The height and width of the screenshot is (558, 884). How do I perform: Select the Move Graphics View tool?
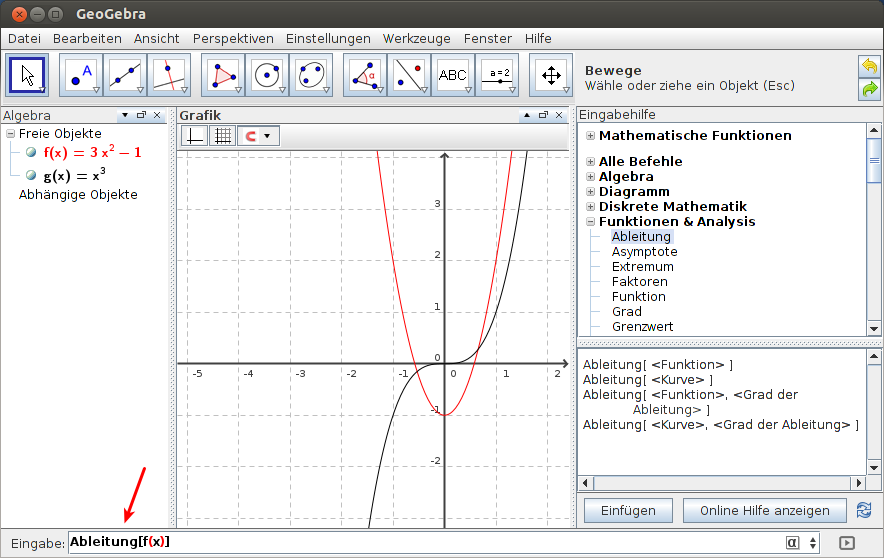[551, 75]
